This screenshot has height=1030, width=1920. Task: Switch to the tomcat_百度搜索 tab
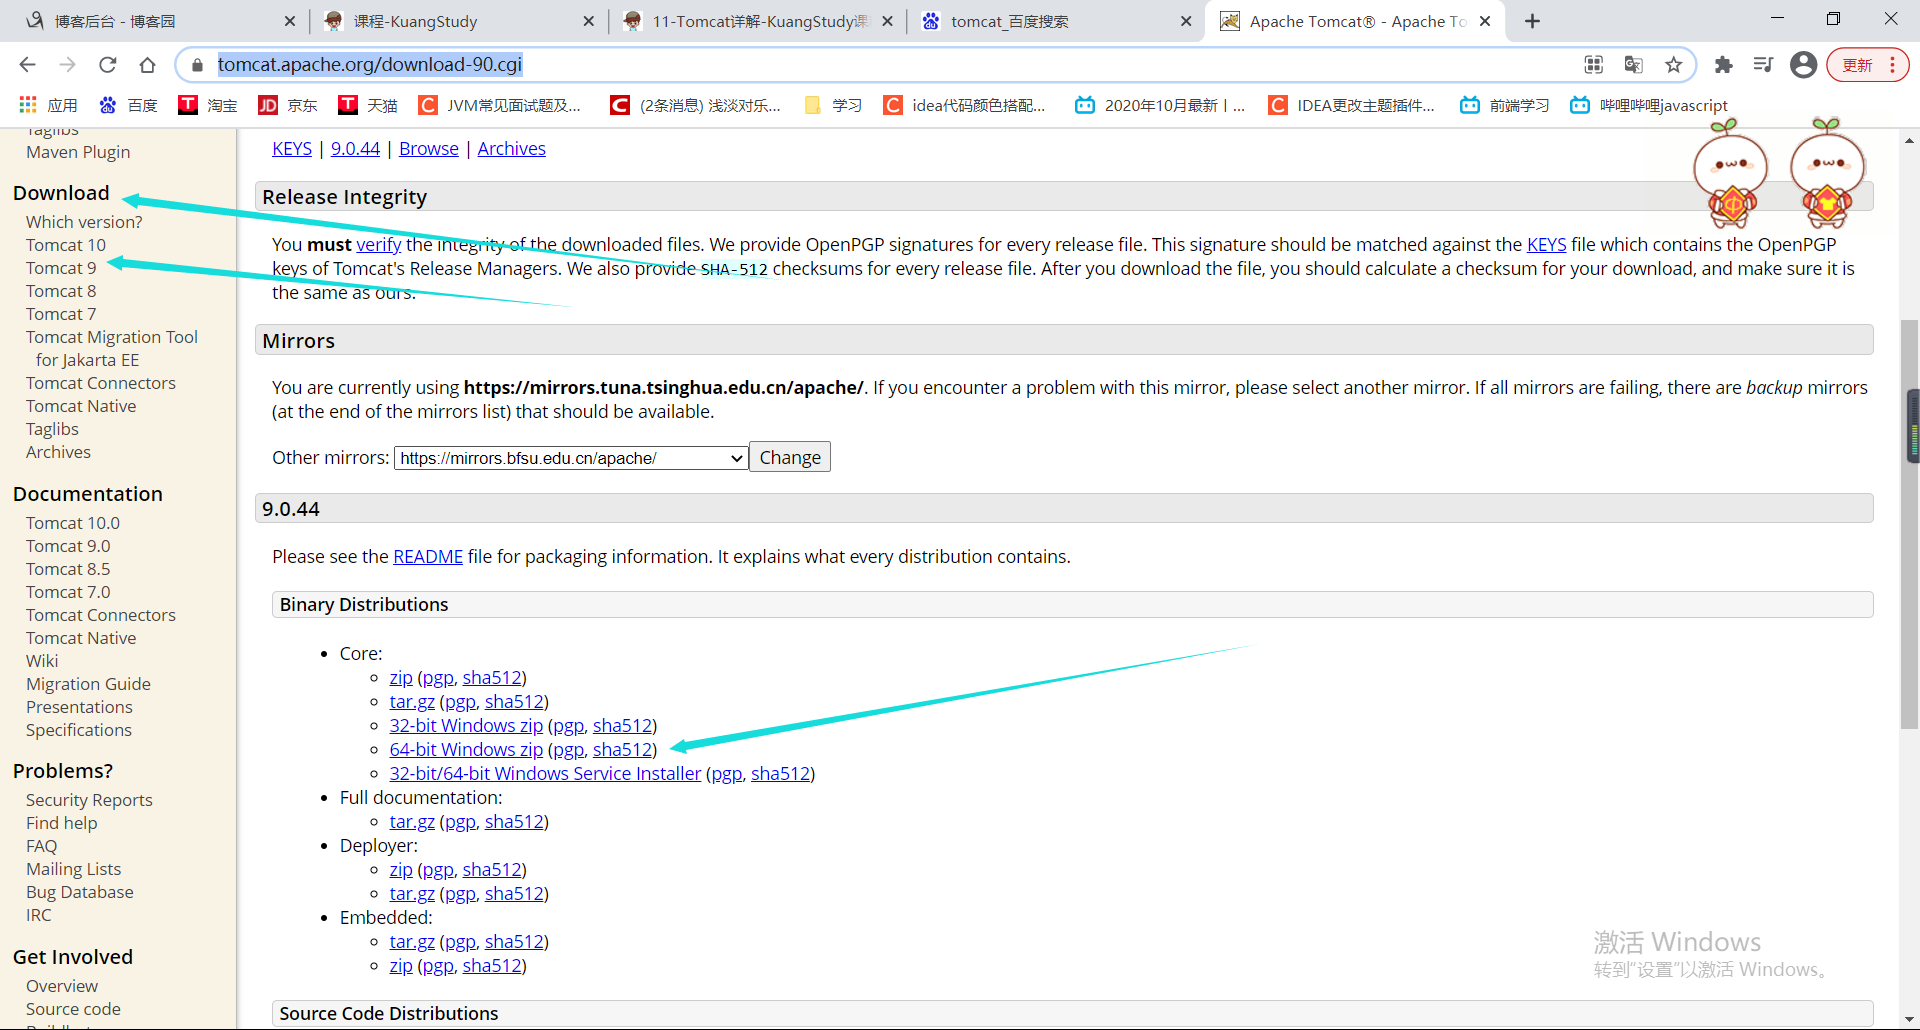[1056, 21]
